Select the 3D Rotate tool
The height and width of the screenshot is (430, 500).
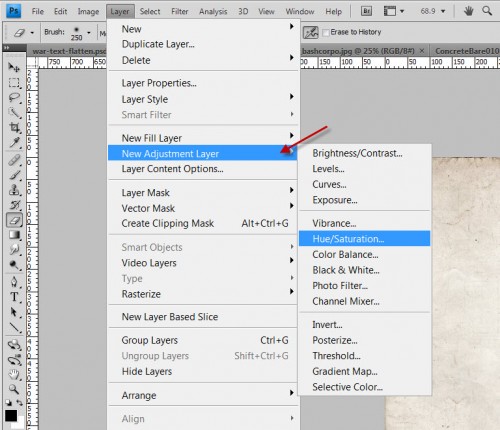(14, 345)
